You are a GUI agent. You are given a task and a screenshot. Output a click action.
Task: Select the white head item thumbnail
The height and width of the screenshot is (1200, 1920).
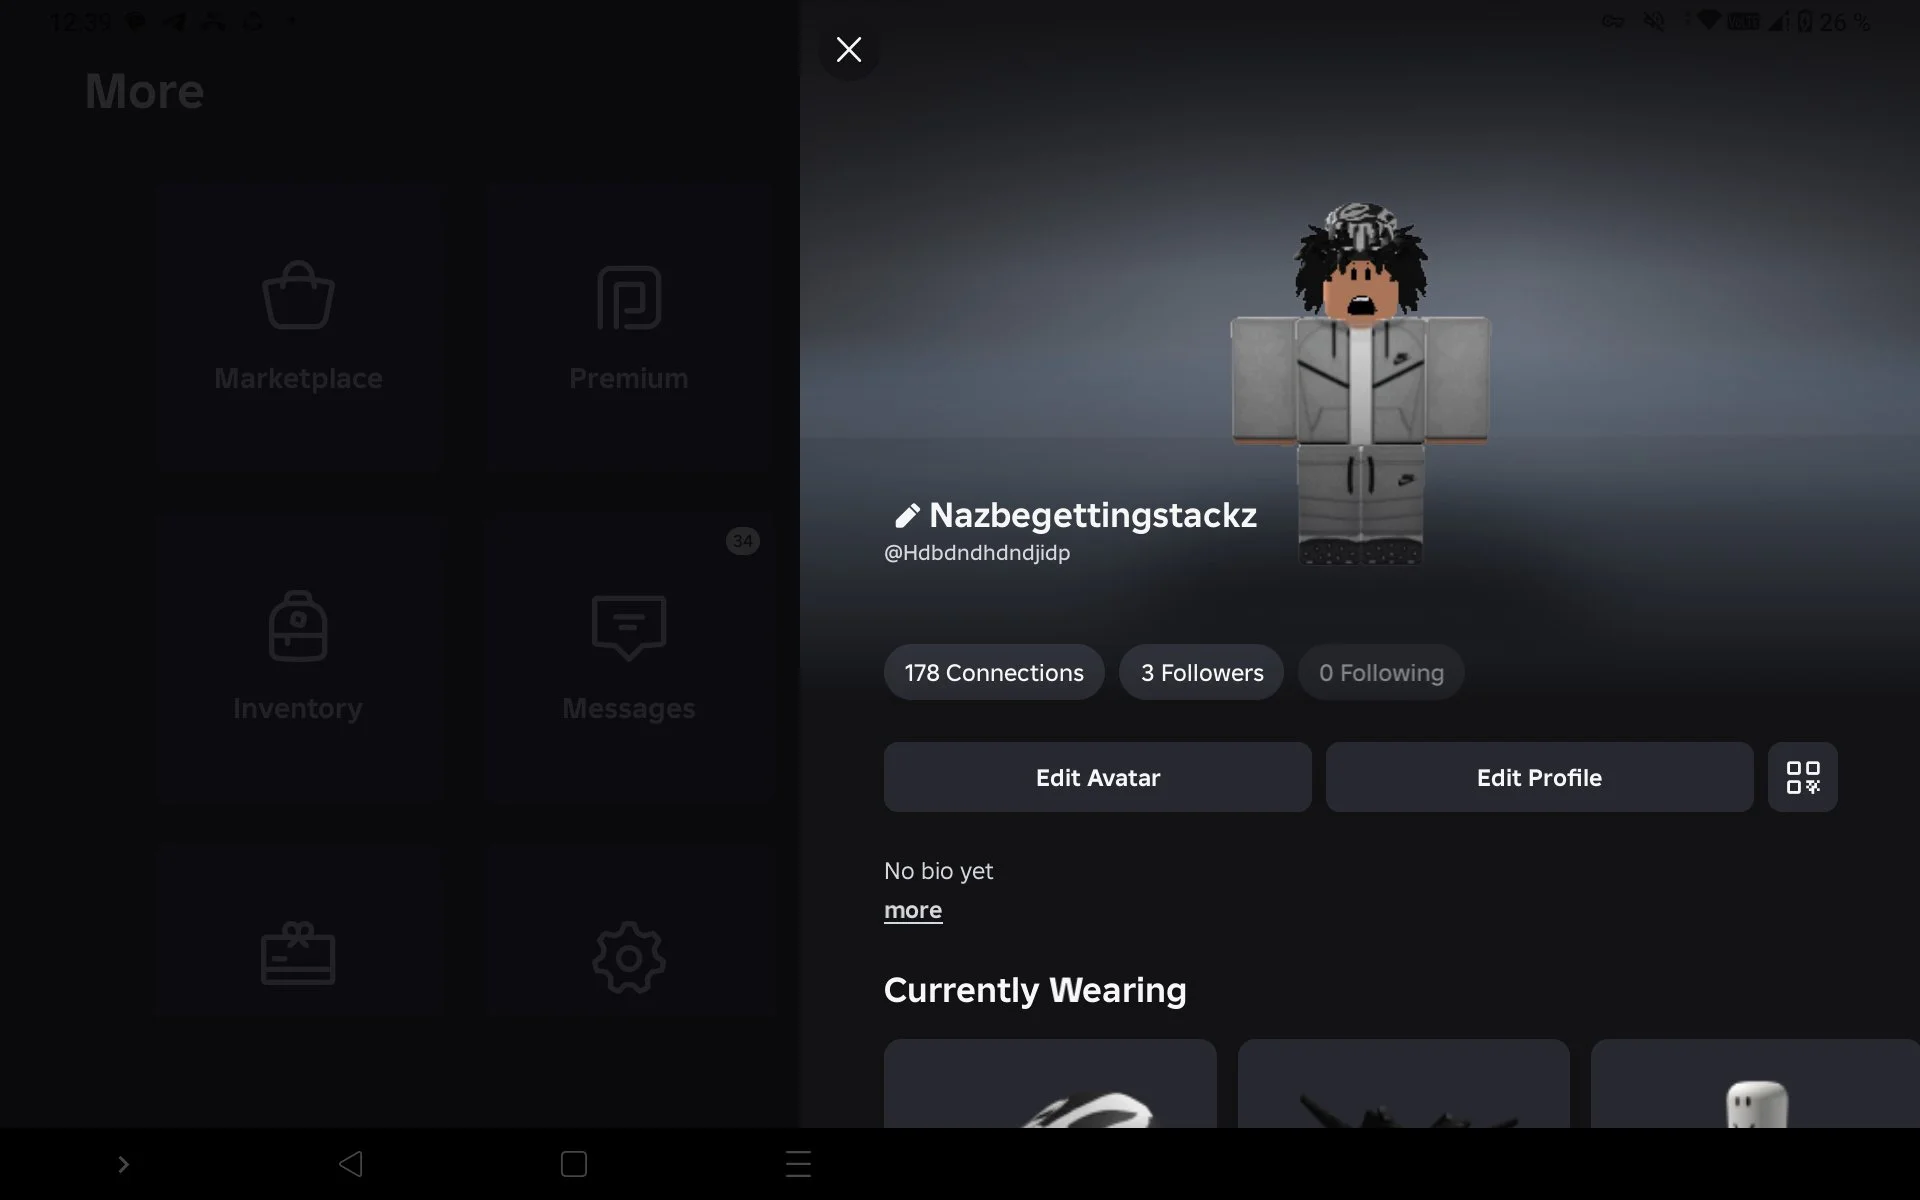pyautogui.click(x=1755, y=1084)
